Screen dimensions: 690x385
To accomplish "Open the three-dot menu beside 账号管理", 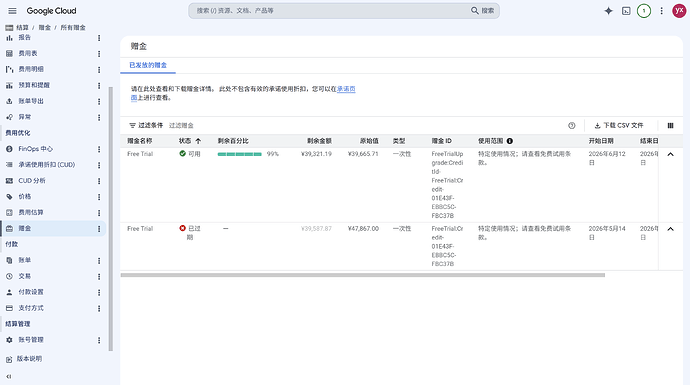I will [99, 341].
